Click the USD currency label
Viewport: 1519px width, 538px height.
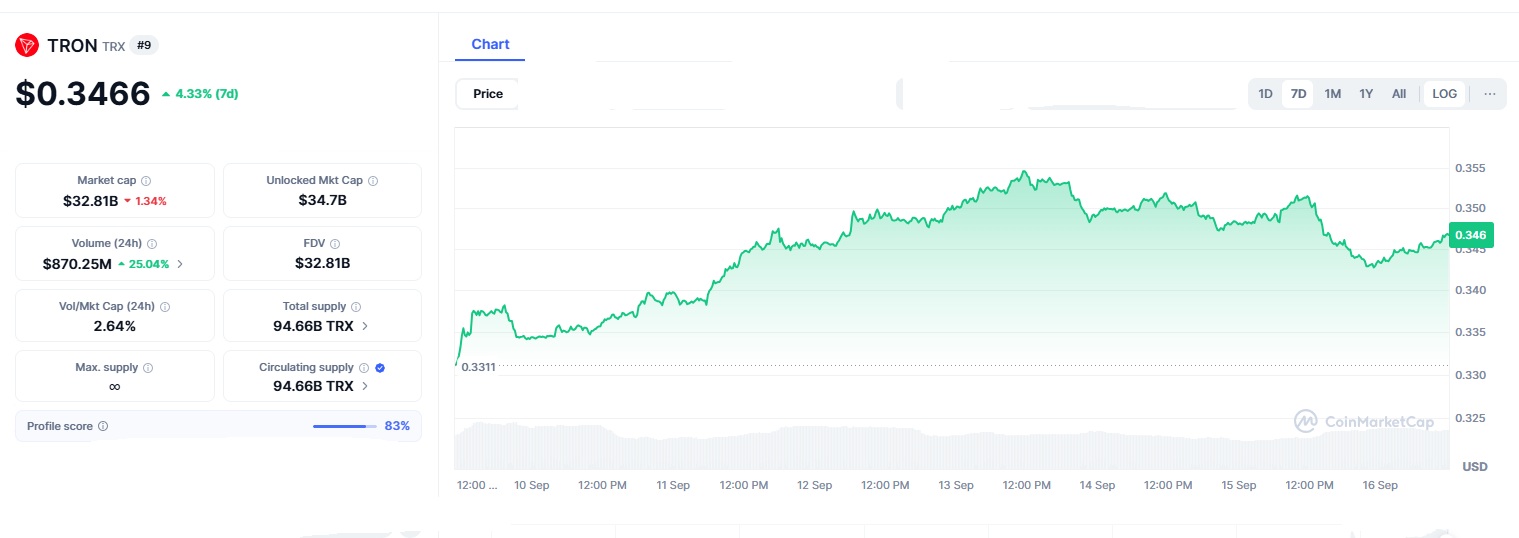(x=1475, y=467)
